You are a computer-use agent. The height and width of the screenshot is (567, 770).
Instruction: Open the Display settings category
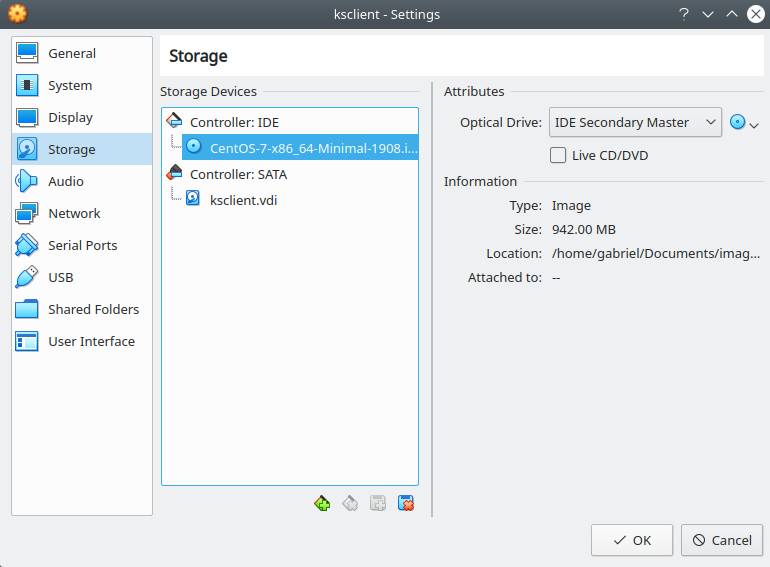point(82,117)
